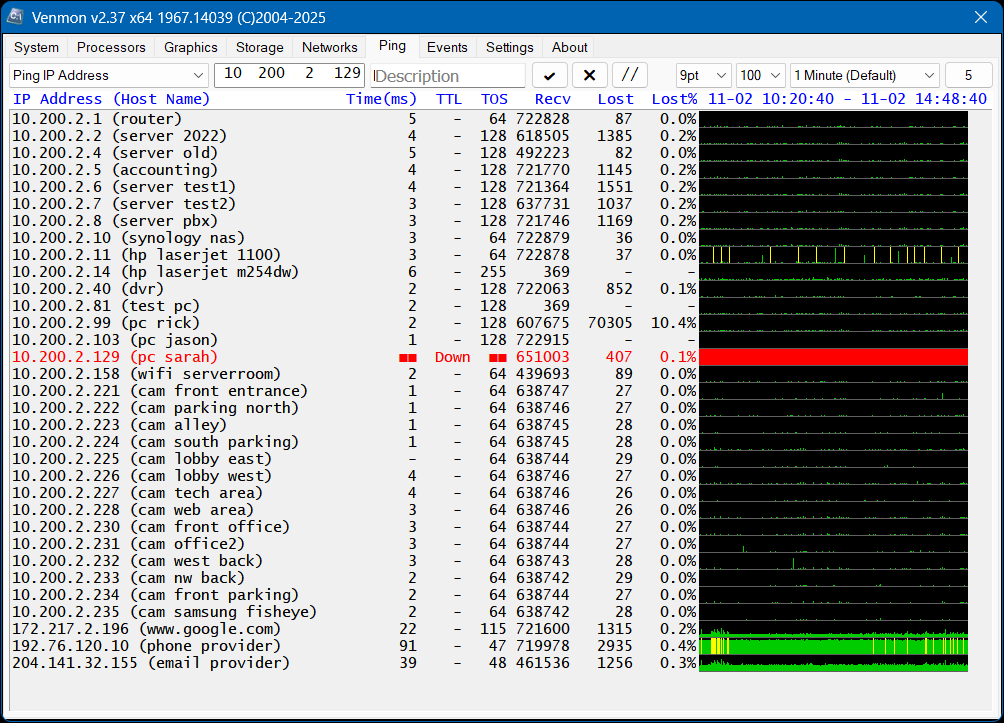Viewport: 1004px width, 723px height.
Task: Expand the 1 Minute (Default) interval dropdown
Action: click(865, 76)
